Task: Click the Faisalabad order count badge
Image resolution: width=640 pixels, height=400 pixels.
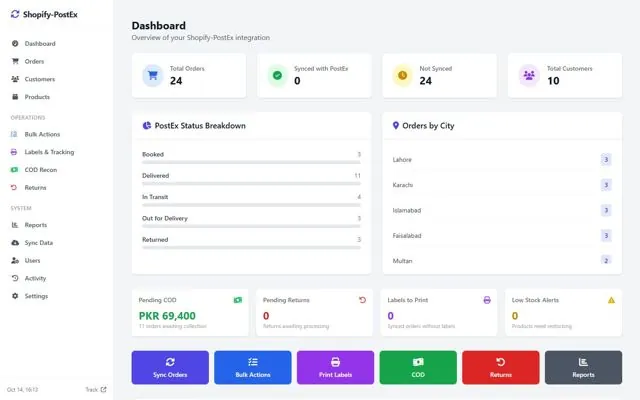Action: (606, 236)
